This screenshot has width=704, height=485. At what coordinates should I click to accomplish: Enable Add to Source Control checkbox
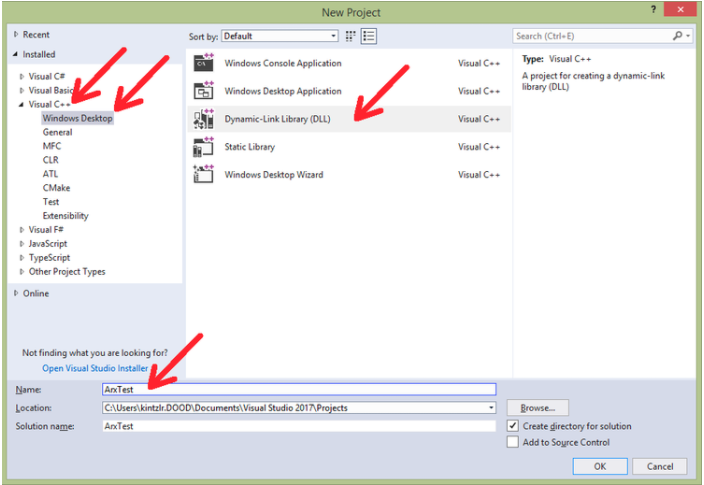(x=513, y=442)
